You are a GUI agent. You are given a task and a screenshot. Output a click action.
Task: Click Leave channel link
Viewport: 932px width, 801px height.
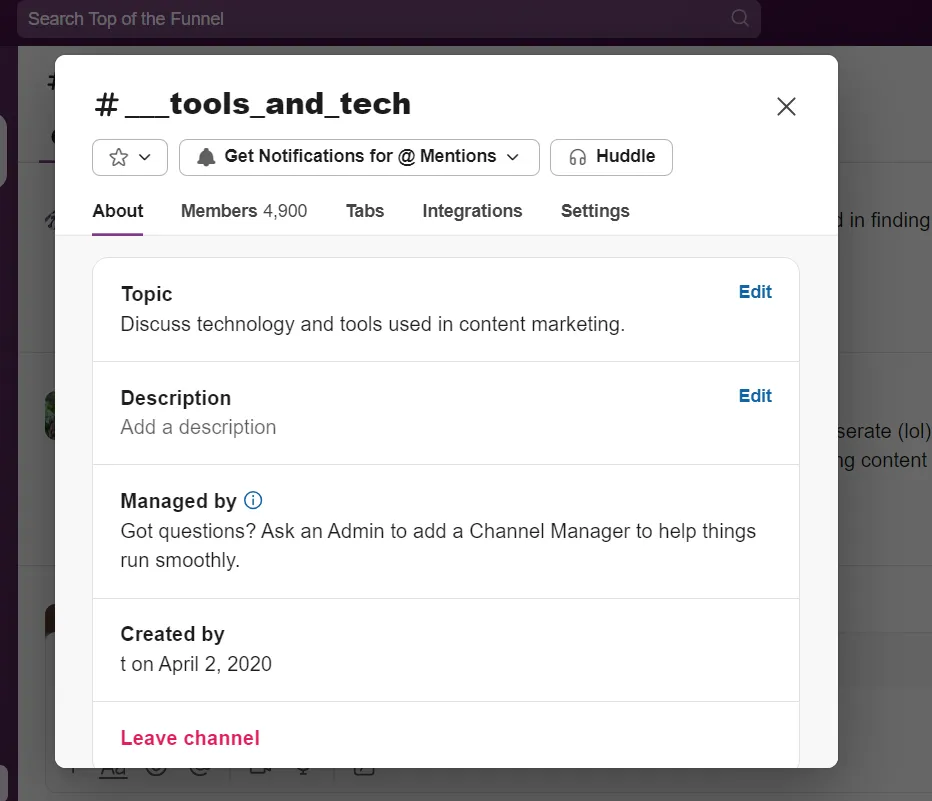tap(190, 738)
